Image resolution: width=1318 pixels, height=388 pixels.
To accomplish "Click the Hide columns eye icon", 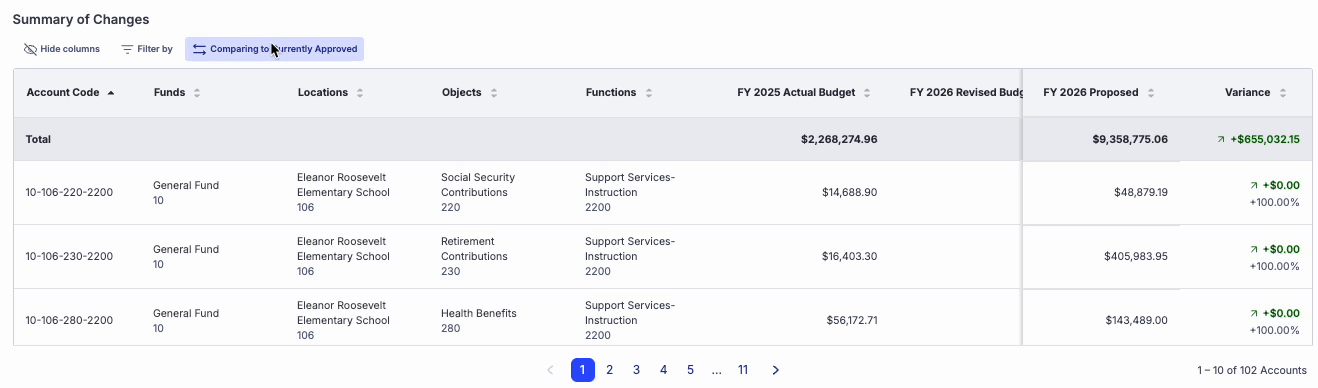I will pyautogui.click(x=30, y=49).
